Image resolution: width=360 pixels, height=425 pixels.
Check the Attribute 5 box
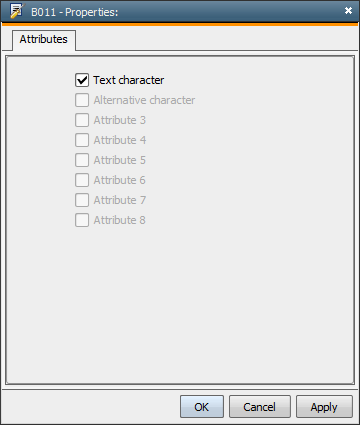click(82, 160)
